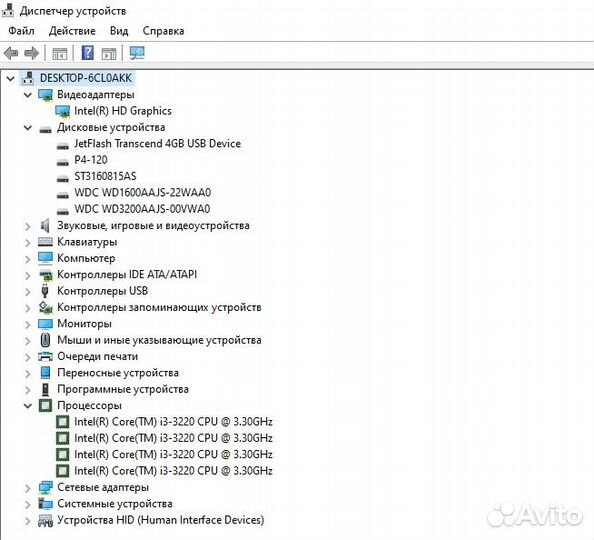Select the Контроллеры IDE ATA/ATAPI label
Image resolution: width=594 pixels, height=540 pixels.
click(x=127, y=274)
